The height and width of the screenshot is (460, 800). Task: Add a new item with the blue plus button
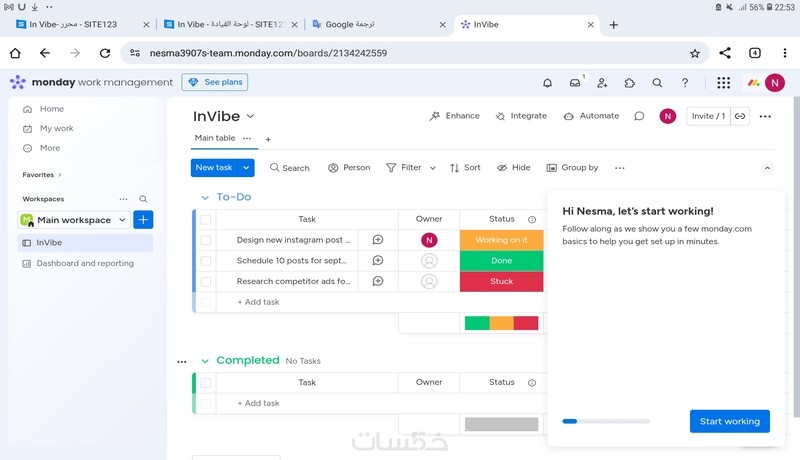[x=143, y=220]
